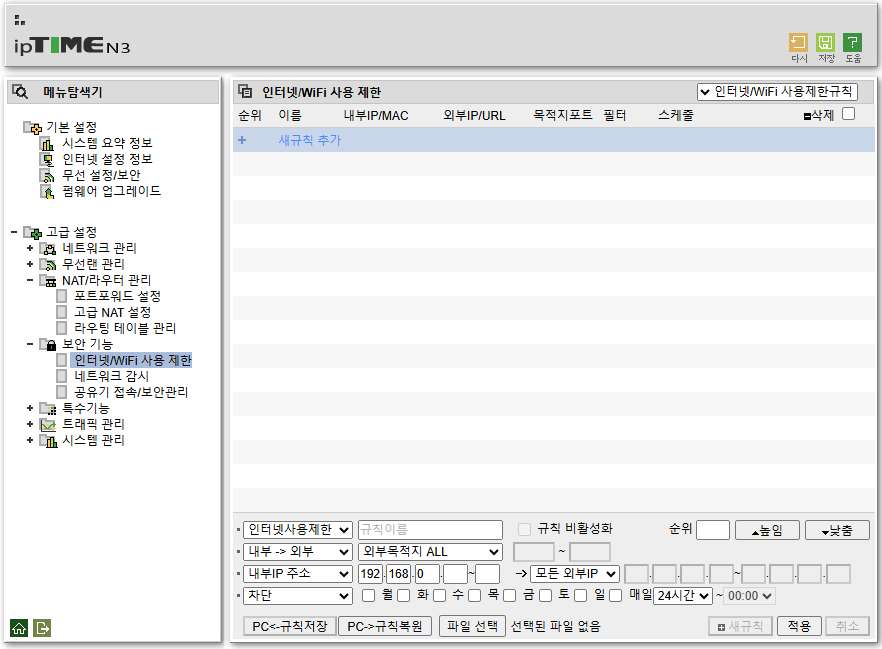Screen dimensions: 882x649
Task: Click the 파일 선택 button
Action: 472,626
